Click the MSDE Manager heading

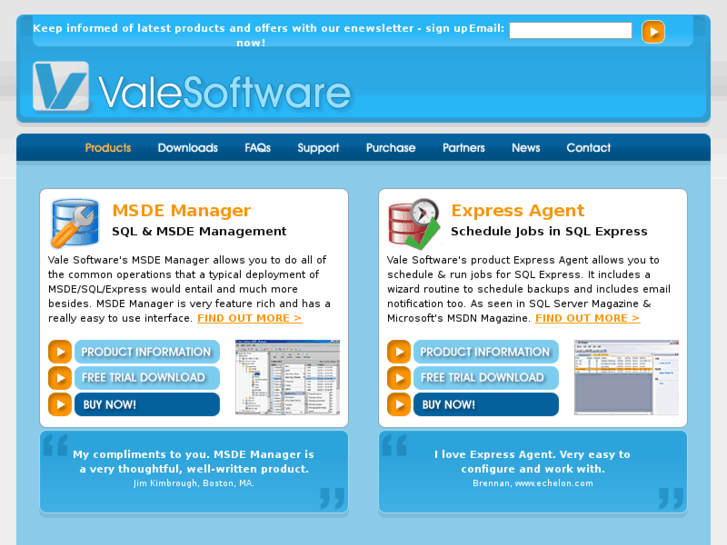coord(181,211)
